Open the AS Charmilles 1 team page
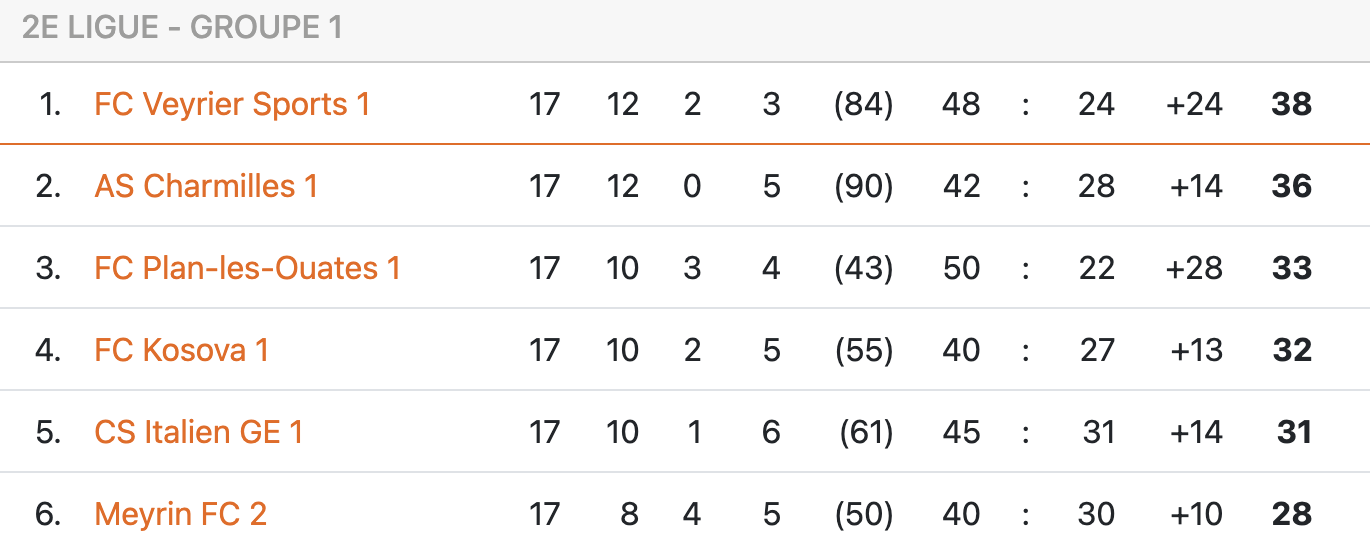Viewport: 1370px width, 548px height. point(206,186)
